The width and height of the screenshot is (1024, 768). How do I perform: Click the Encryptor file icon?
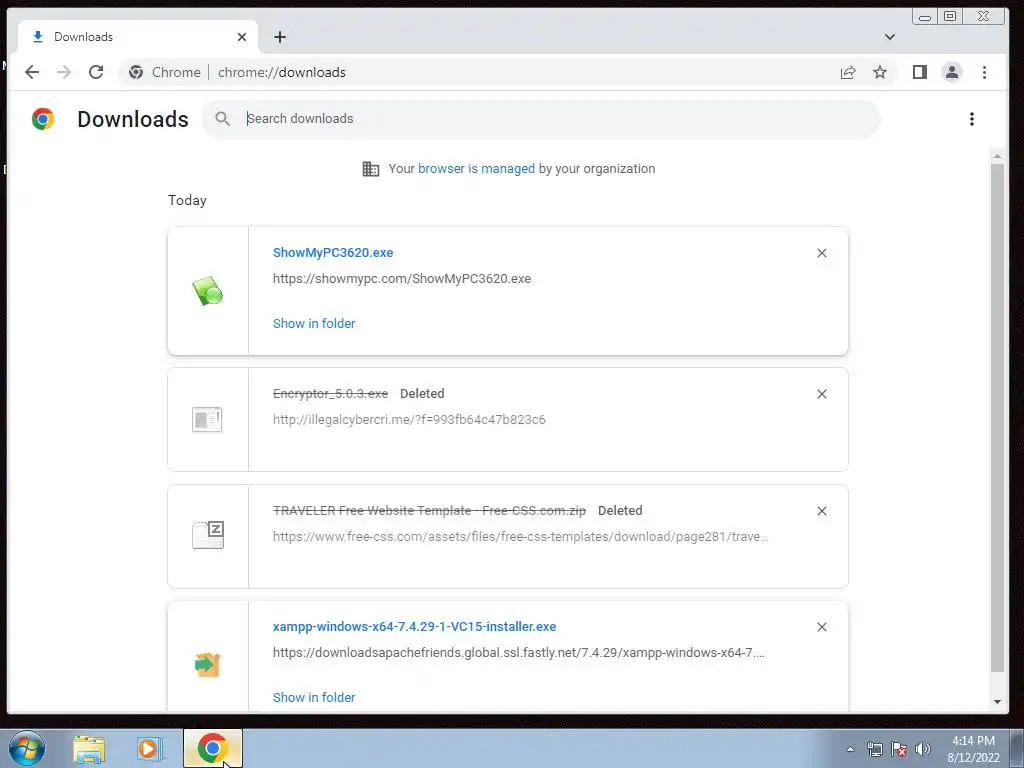(207, 419)
